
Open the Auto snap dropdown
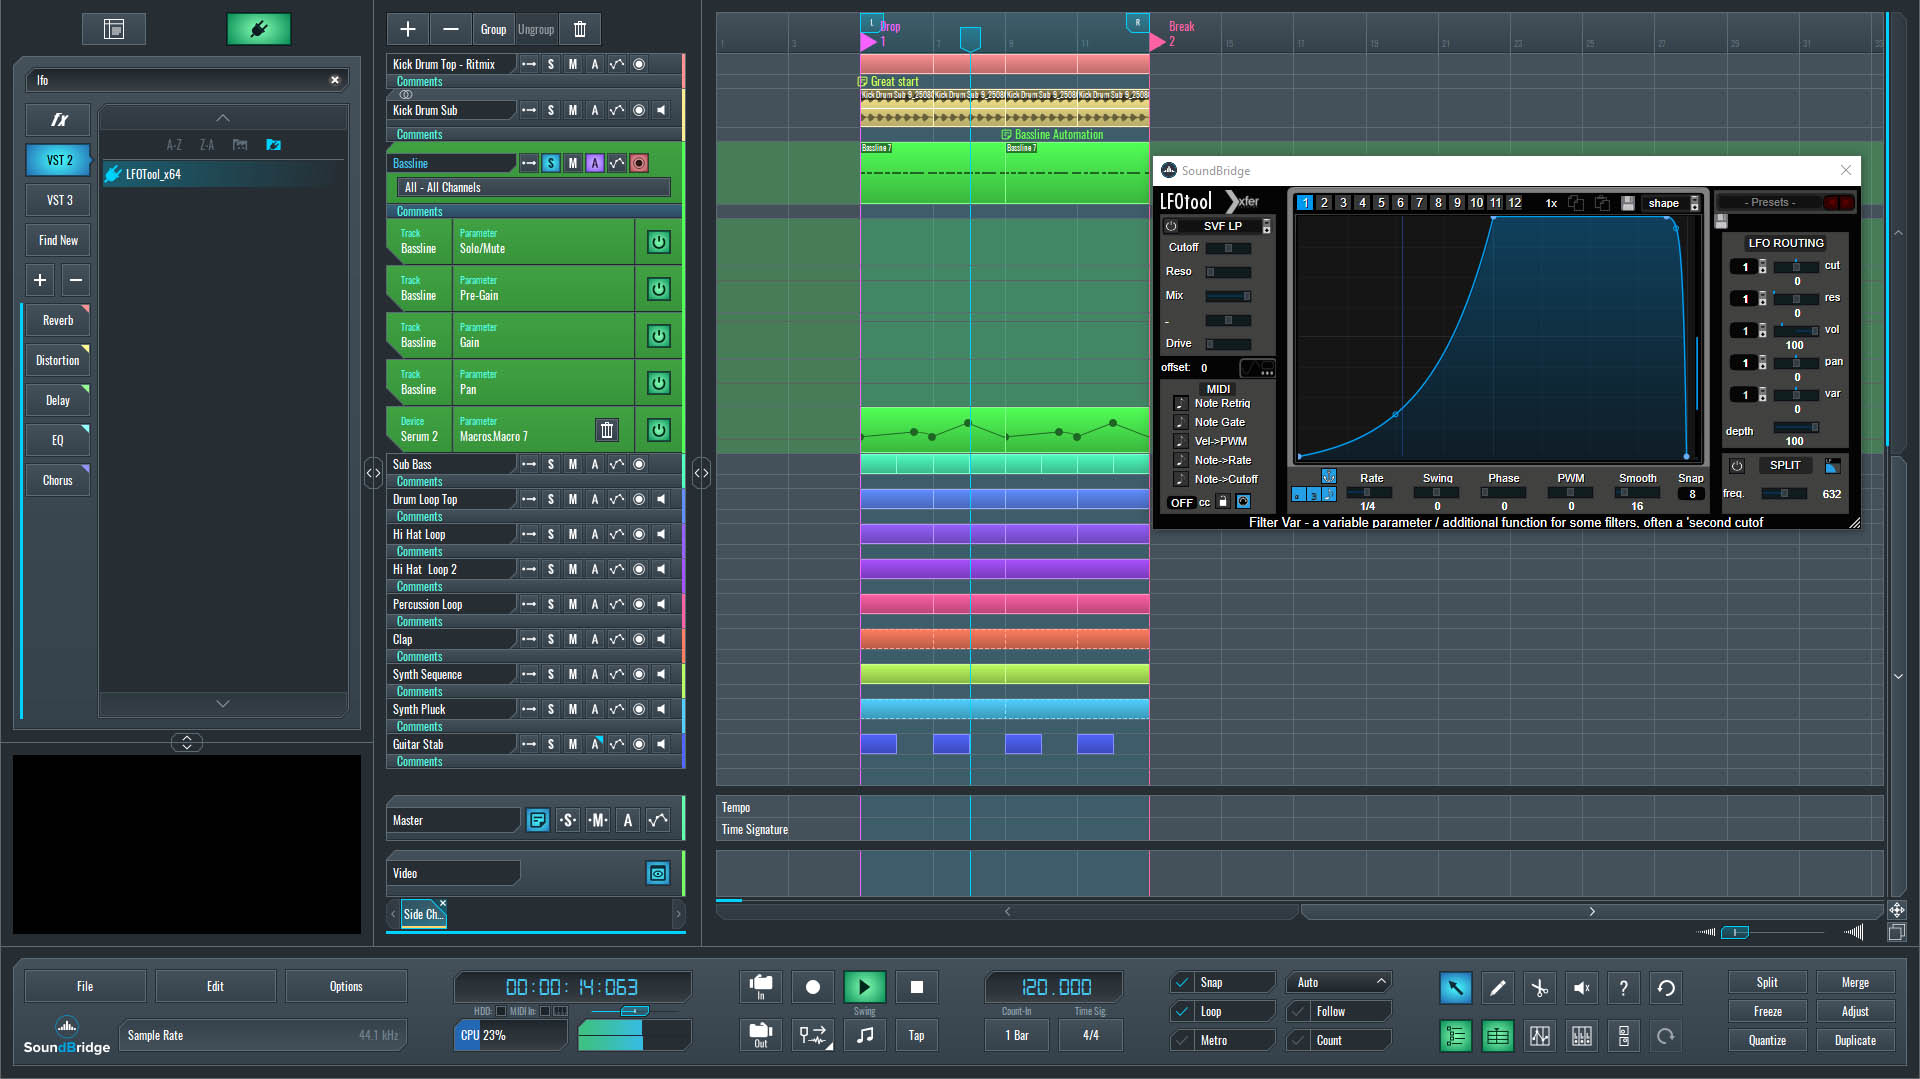(x=1339, y=982)
